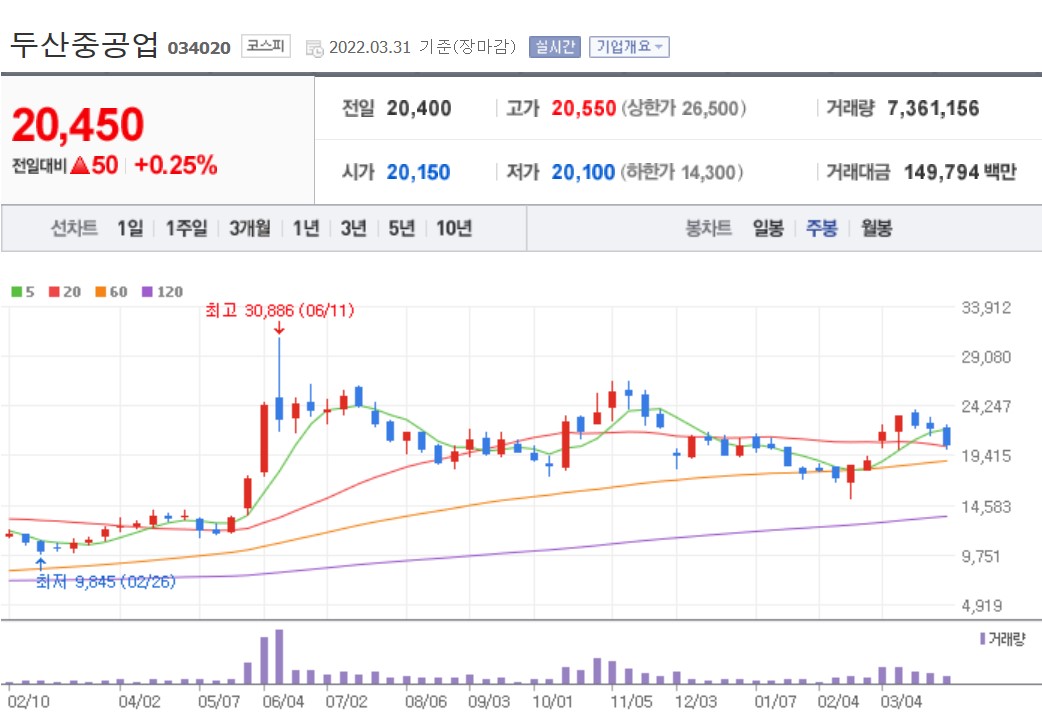Viewport: 1042px width, 720px height.
Task: Click the purple 120-period moving average swatch
Action: 148,291
